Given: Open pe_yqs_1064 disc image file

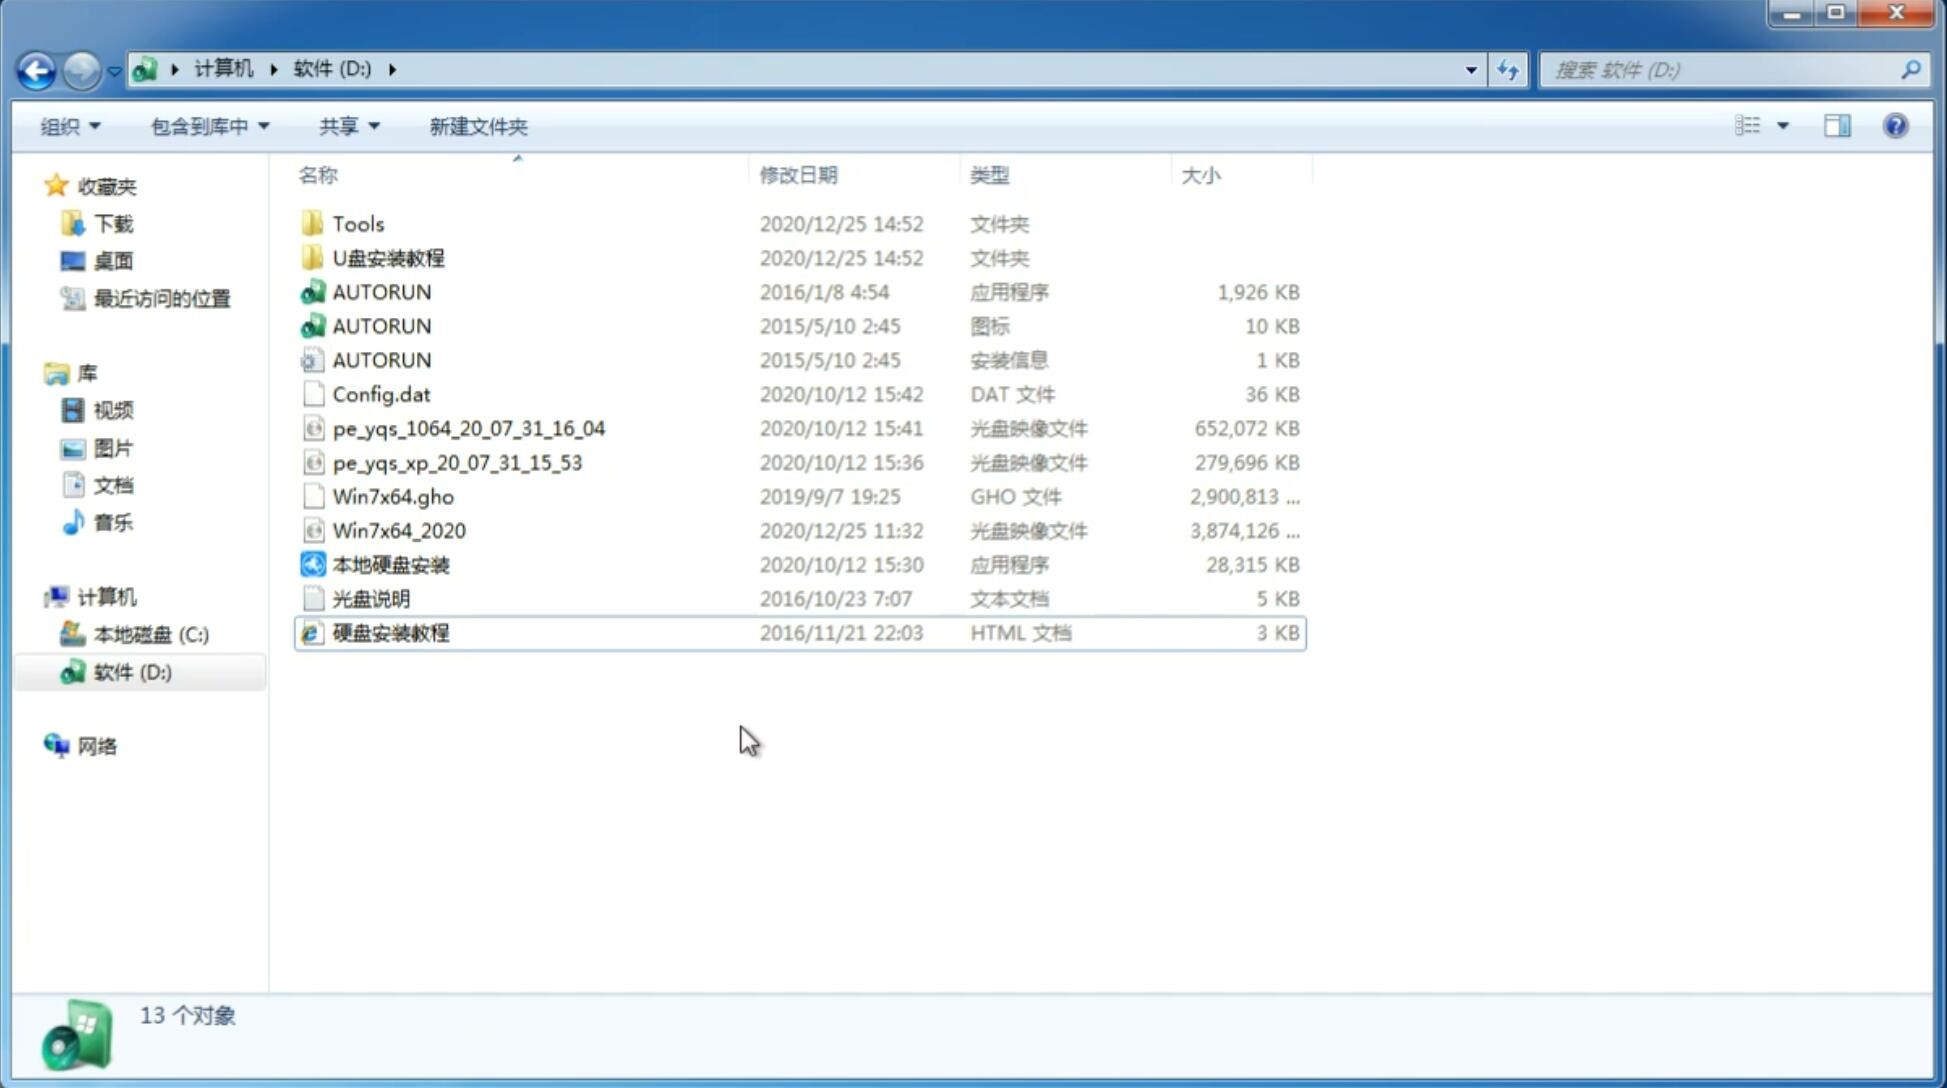Looking at the screenshot, I should tap(467, 428).
